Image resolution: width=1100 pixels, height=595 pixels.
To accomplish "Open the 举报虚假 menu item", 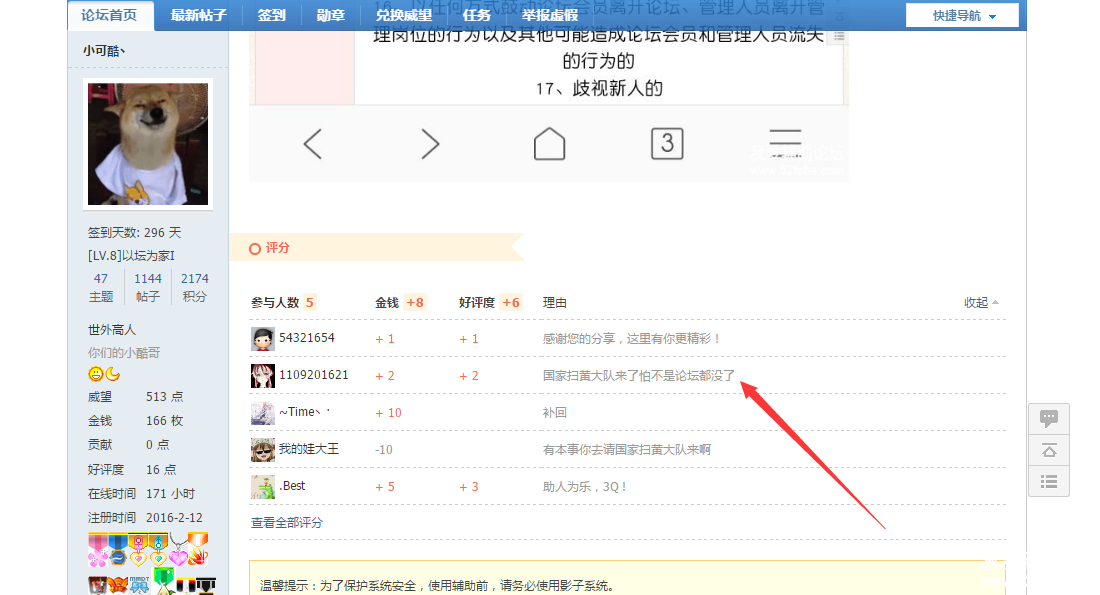I will (x=549, y=15).
